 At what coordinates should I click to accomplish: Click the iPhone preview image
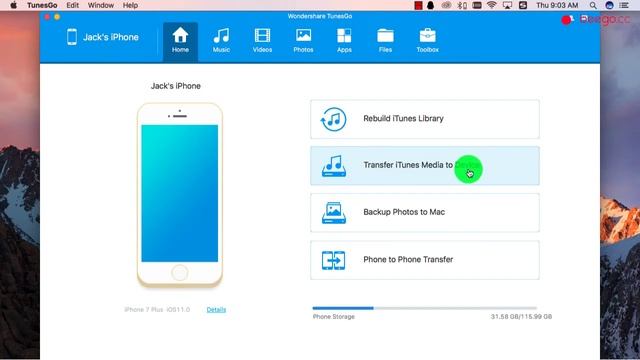(180, 195)
